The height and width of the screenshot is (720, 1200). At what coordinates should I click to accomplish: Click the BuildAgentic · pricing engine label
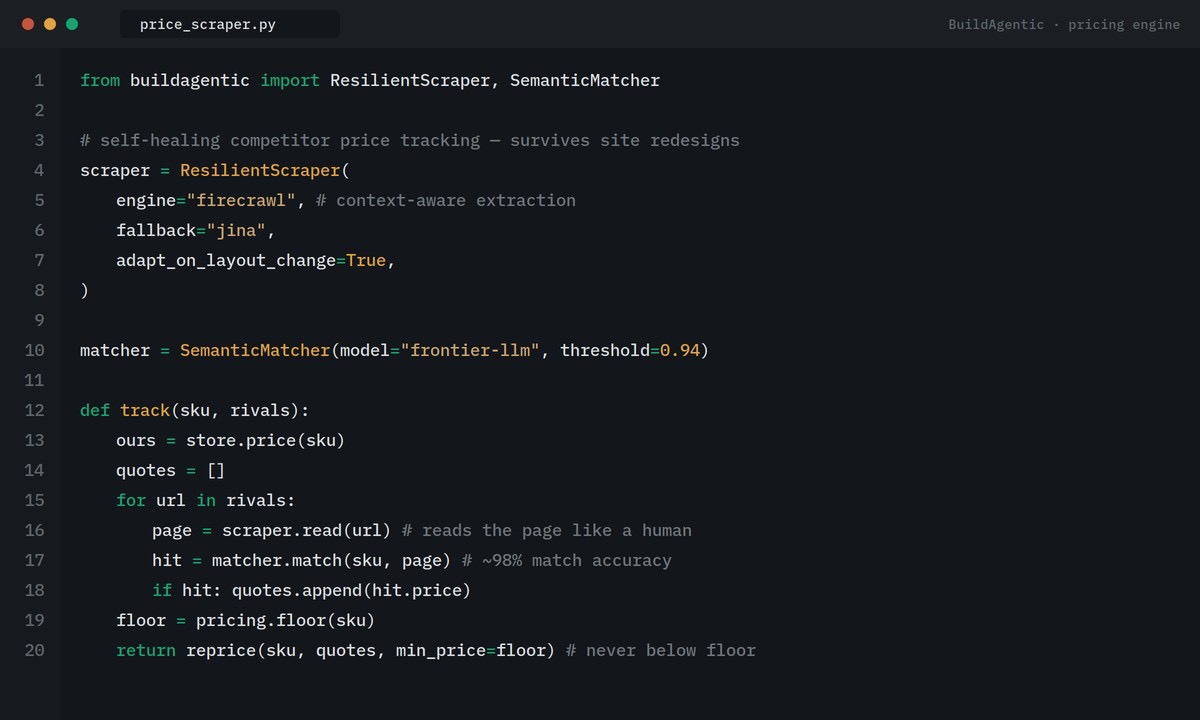(x=1064, y=25)
